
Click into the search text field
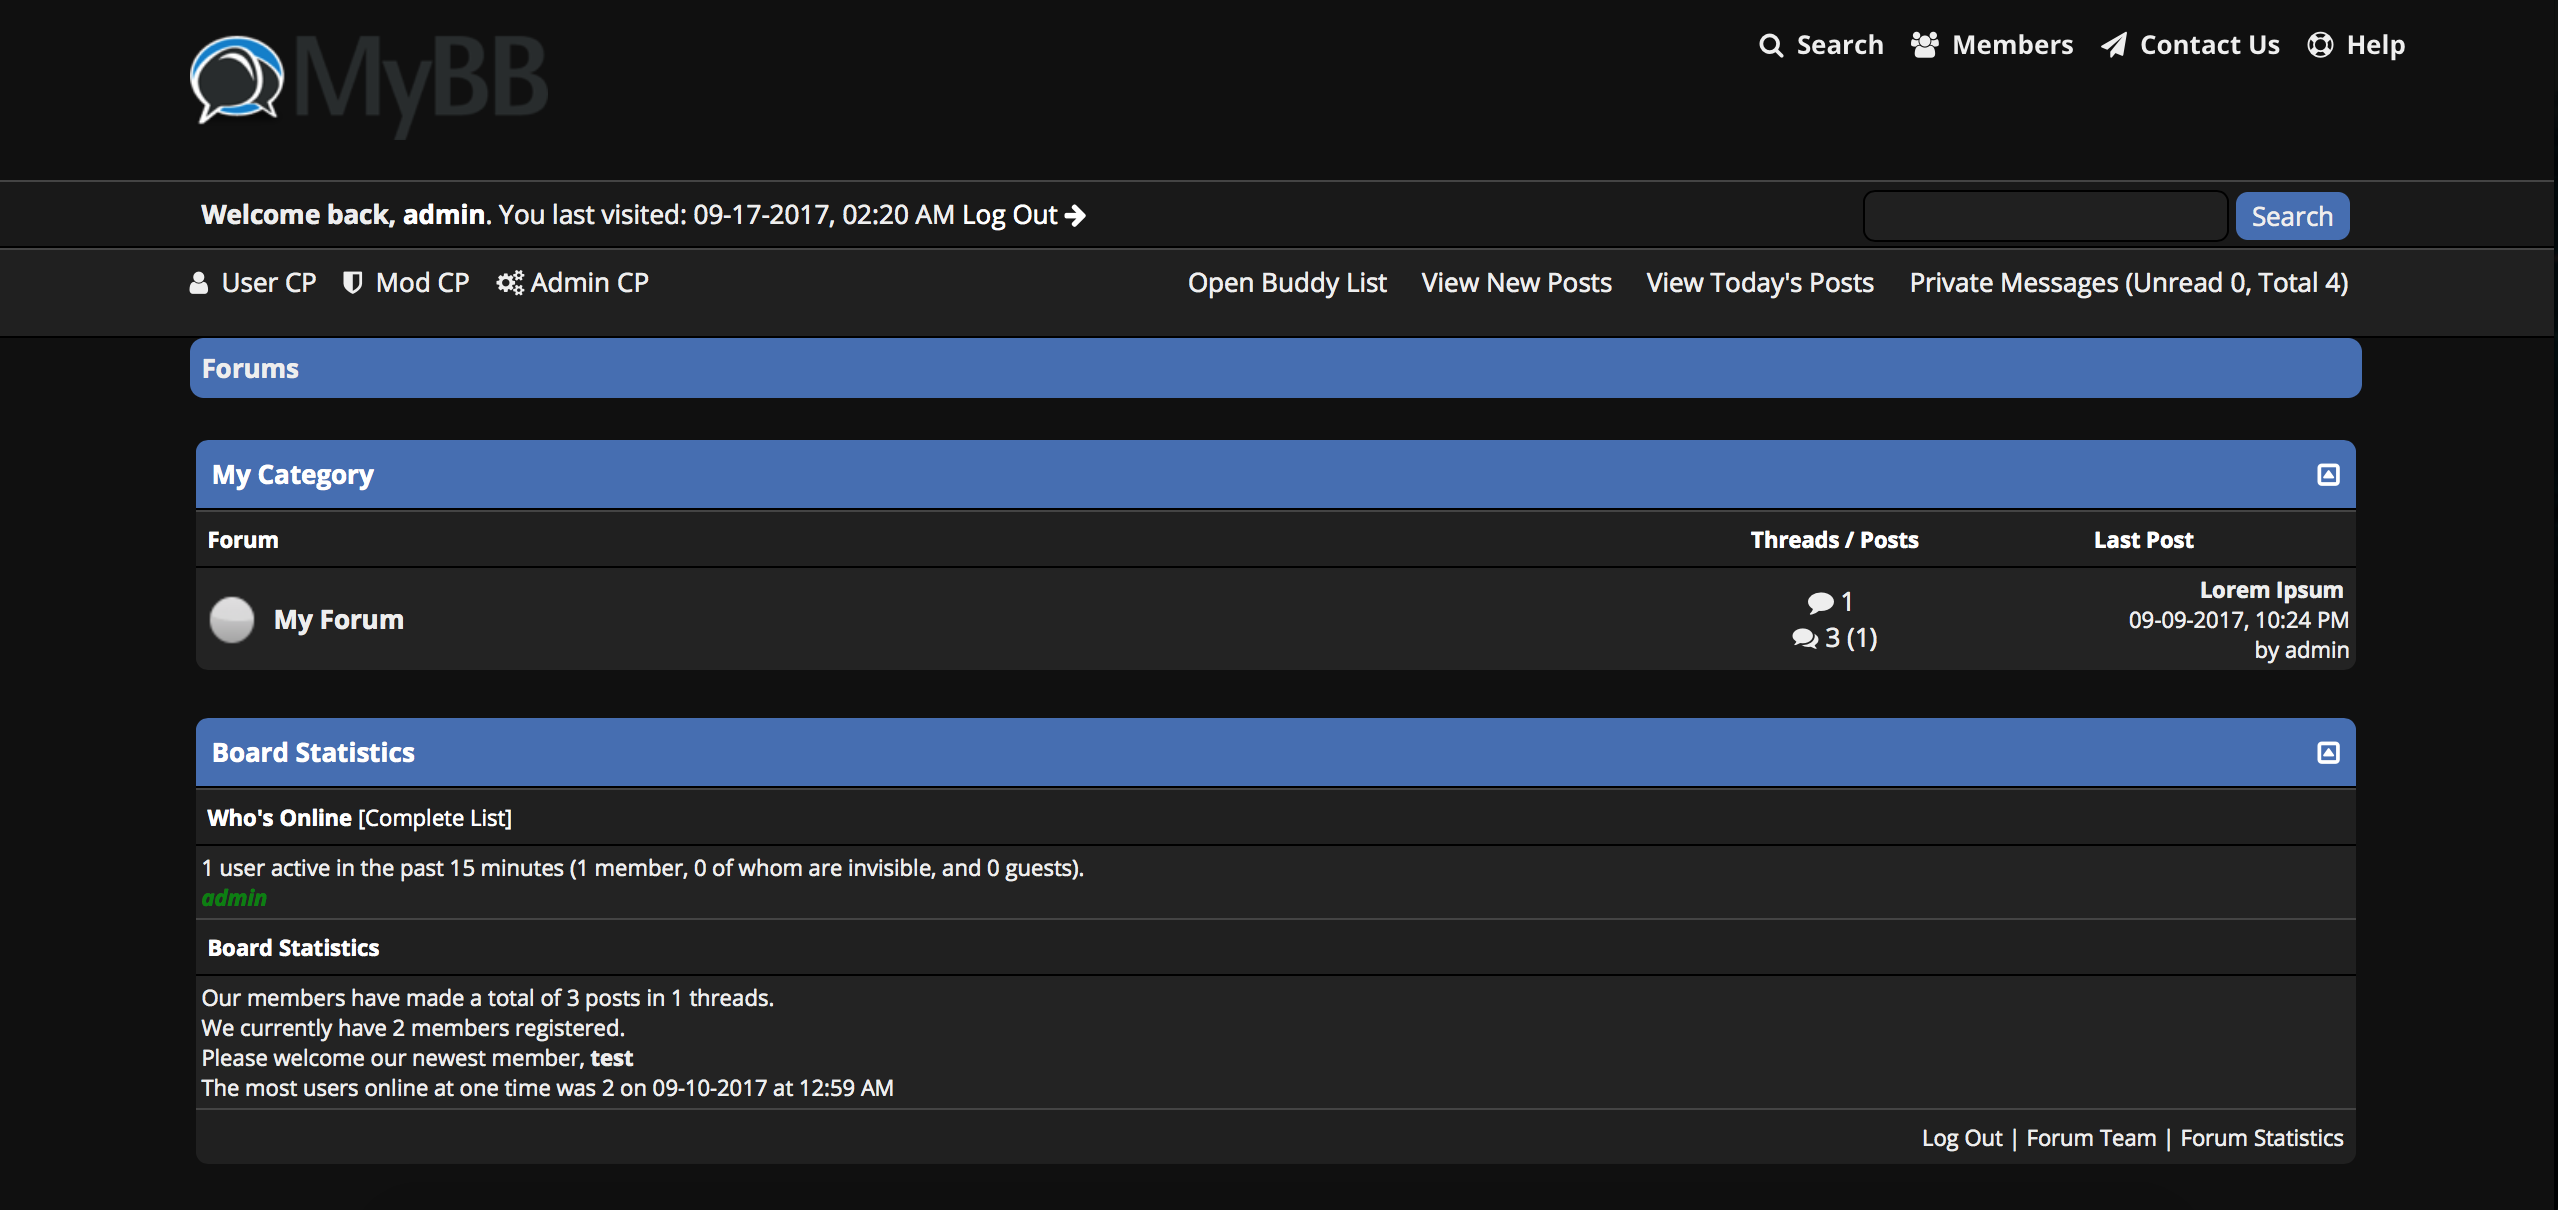2045,216
